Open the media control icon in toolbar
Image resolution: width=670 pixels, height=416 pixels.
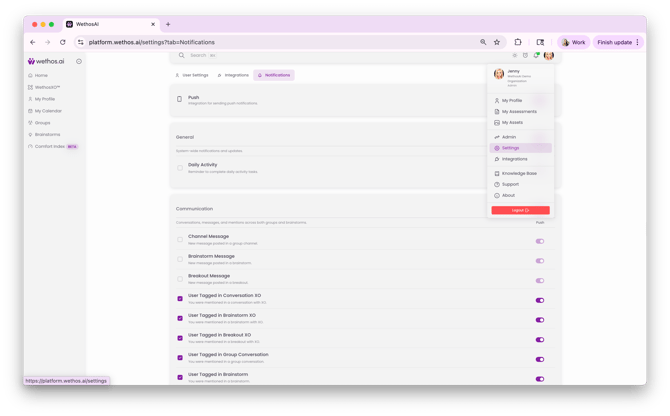point(540,42)
